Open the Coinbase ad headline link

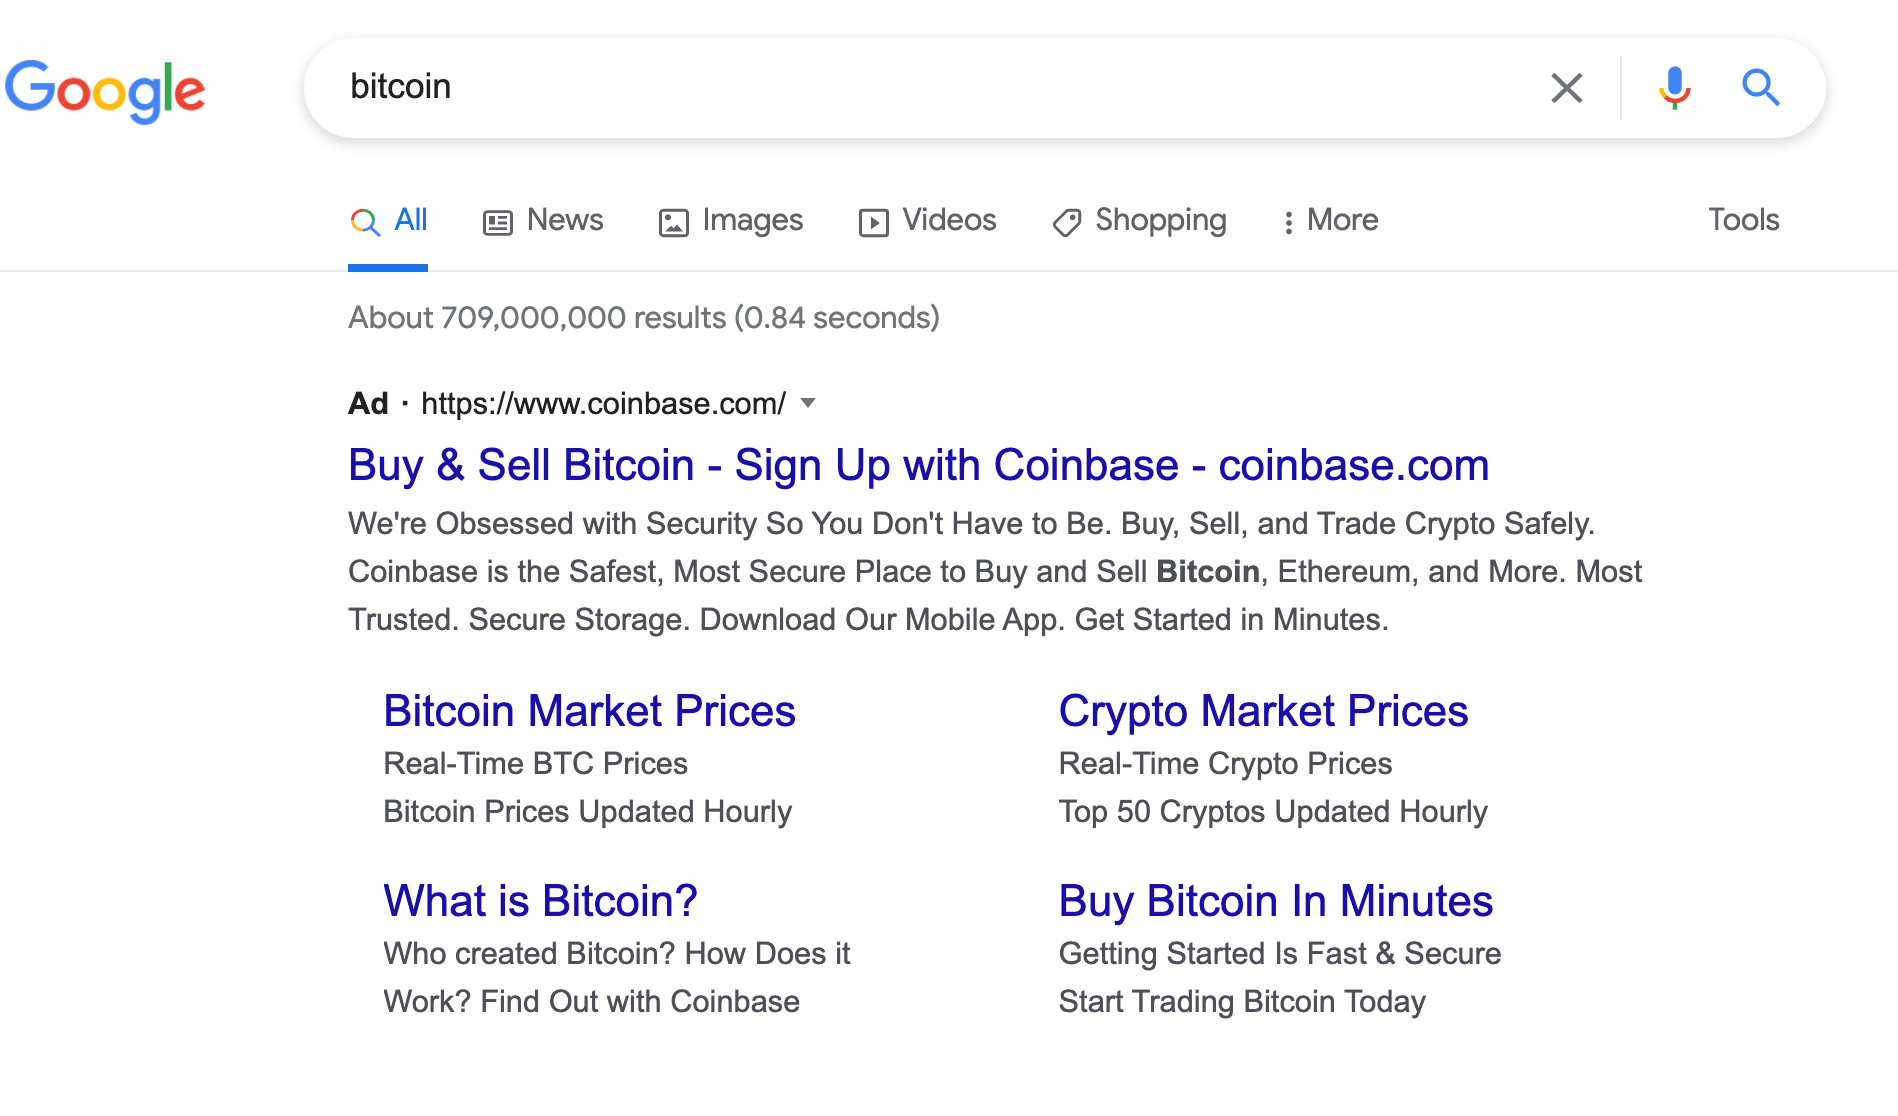pos(917,464)
